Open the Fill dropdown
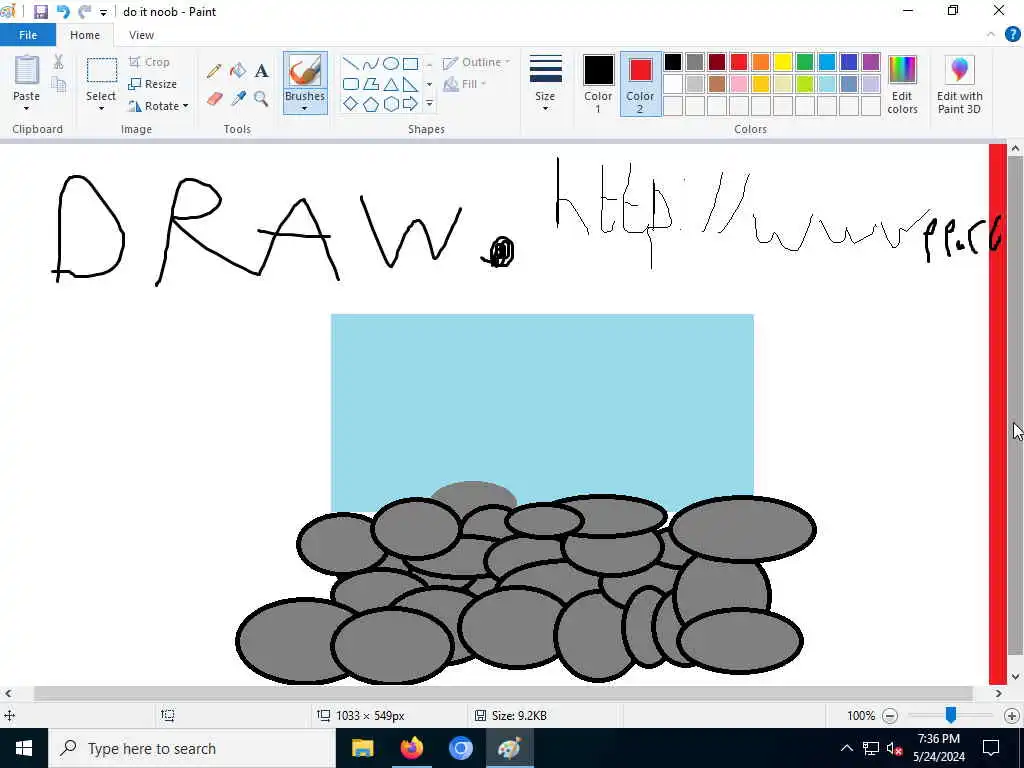The width and height of the screenshot is (1024, 768). coord(465,84)
